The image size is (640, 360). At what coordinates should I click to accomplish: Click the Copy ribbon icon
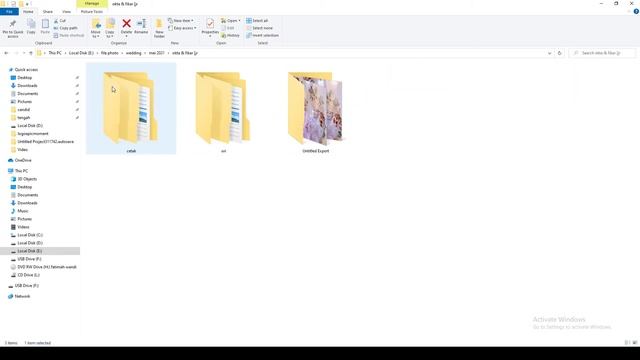(x=31, y=24)
